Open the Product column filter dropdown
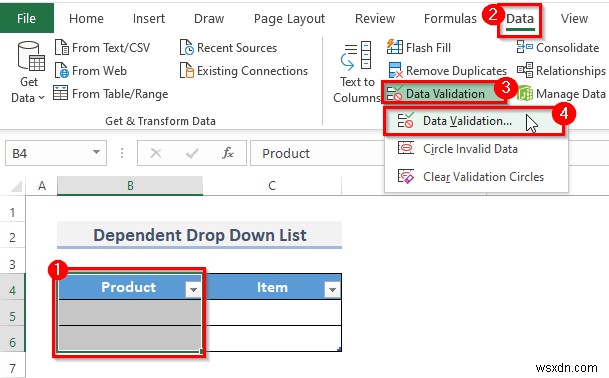Viewport: 609px width, 378px height. (193, 289)
